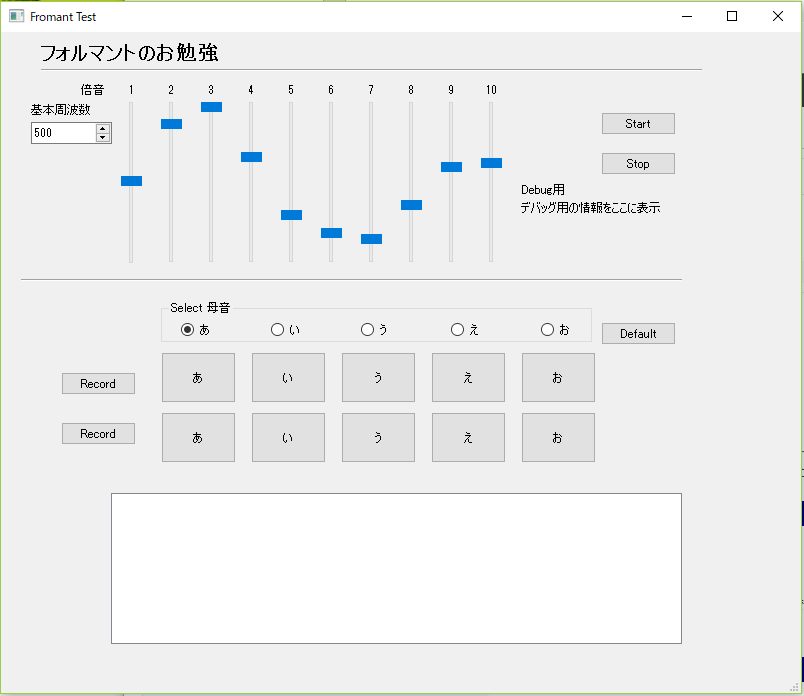
Task: Click the large white output text area
Action: click(396, 568)
